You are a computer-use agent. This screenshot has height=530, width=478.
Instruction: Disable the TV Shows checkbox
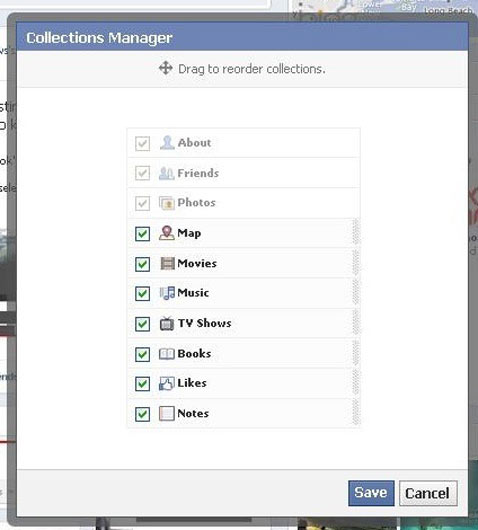pos(142,324)
